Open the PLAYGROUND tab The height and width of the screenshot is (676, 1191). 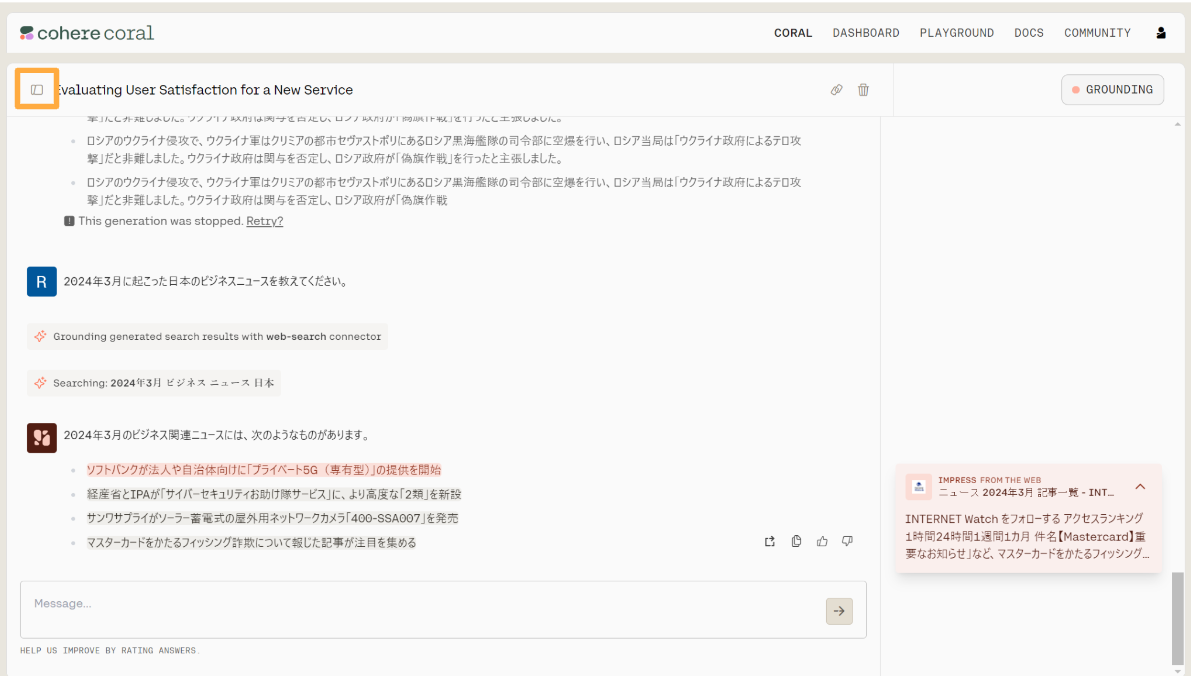956,33
